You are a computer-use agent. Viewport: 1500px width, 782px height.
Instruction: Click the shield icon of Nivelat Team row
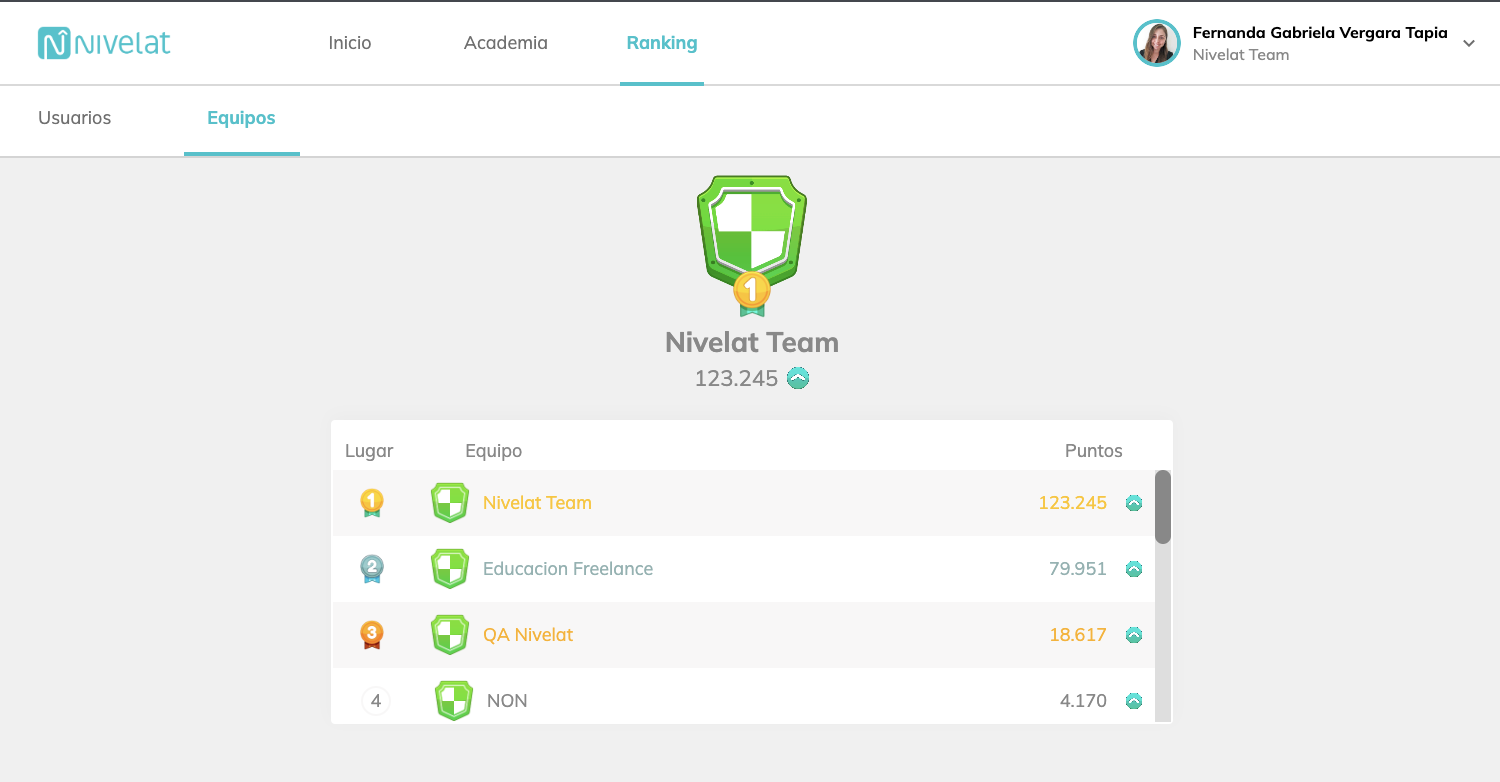(450, 503)
